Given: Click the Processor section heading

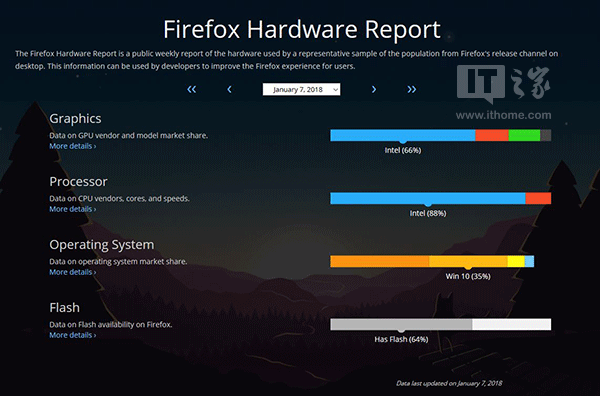Looking at the screenshot, I should (78, 181).
